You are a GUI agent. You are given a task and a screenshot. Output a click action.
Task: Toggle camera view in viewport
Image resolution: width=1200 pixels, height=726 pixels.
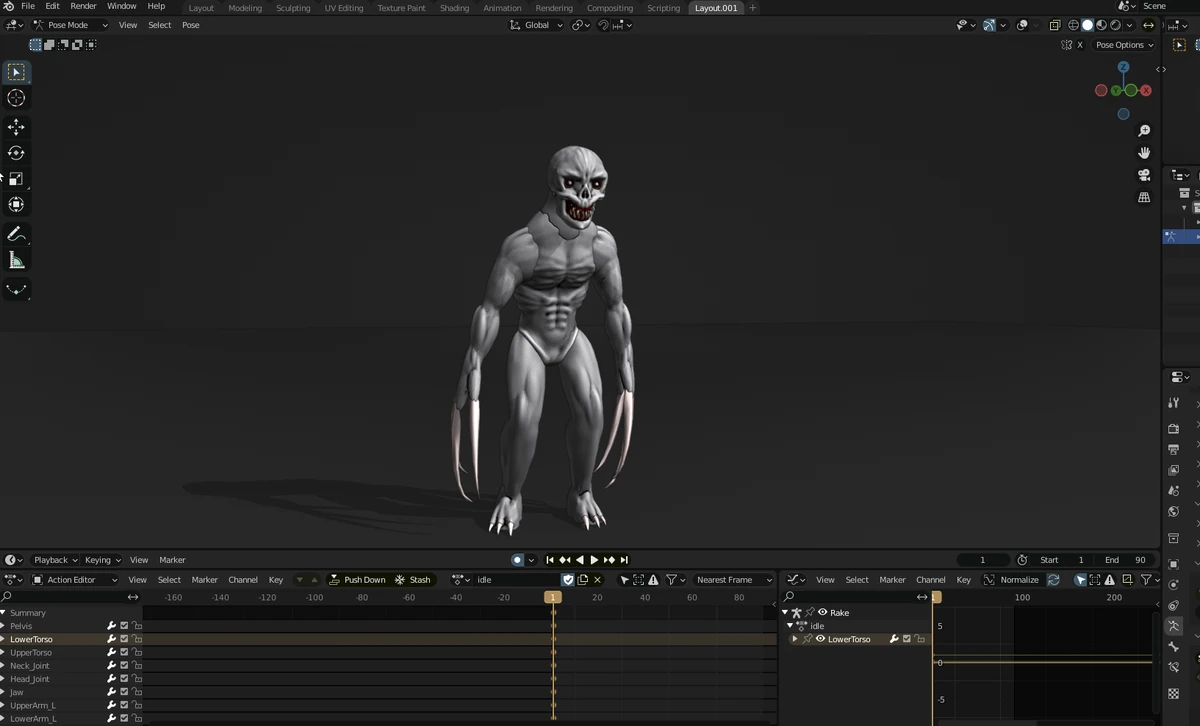tap(1144, 175)
